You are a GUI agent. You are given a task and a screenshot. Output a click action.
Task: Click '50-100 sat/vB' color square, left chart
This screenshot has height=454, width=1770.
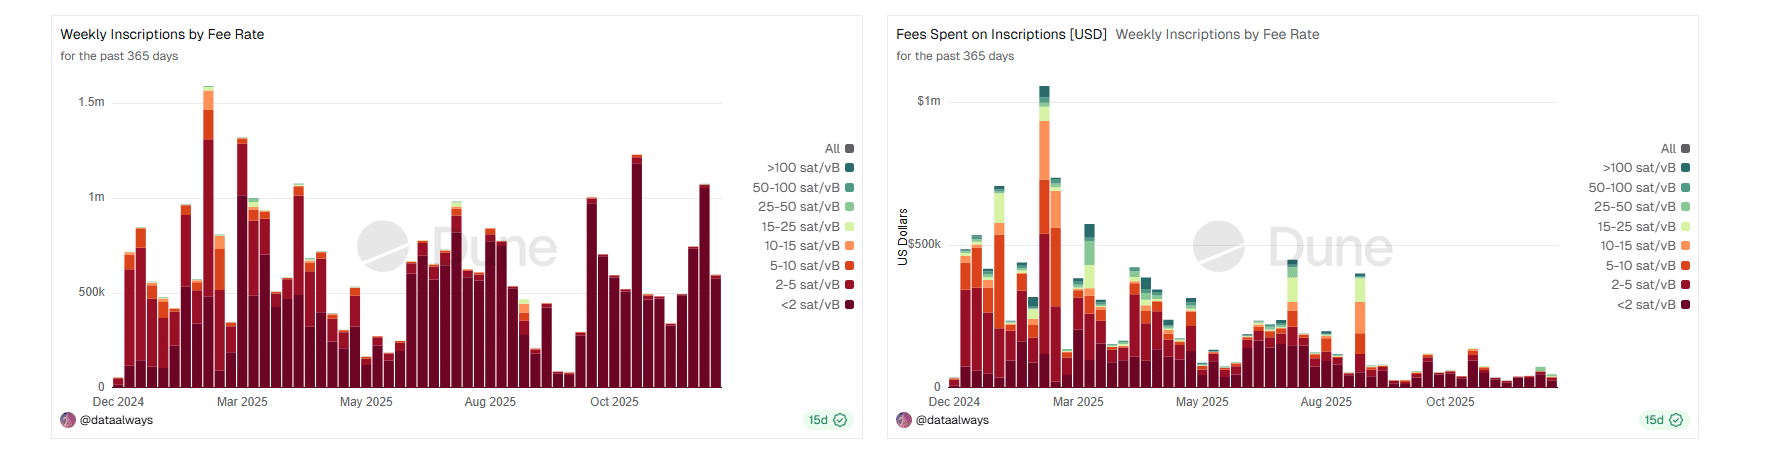[x=850, y=188]
